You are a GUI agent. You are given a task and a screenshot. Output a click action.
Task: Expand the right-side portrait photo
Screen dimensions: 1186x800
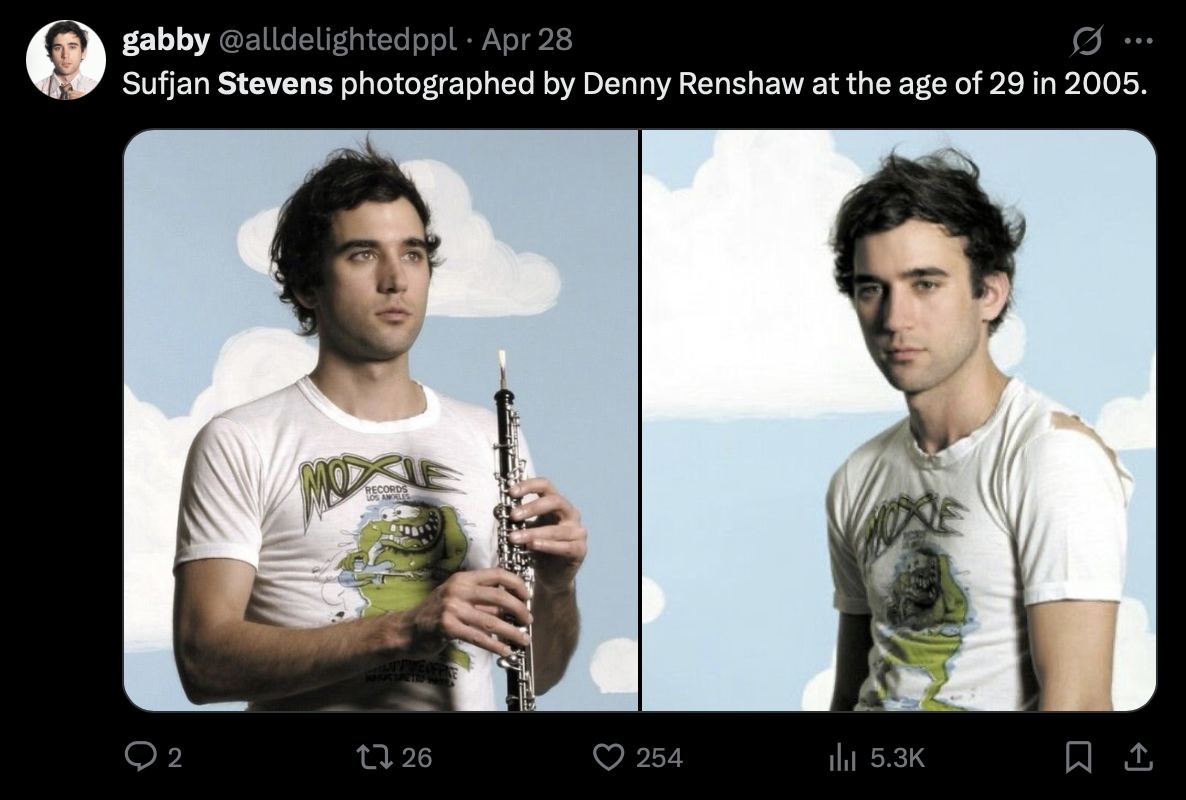pos(898,420)
